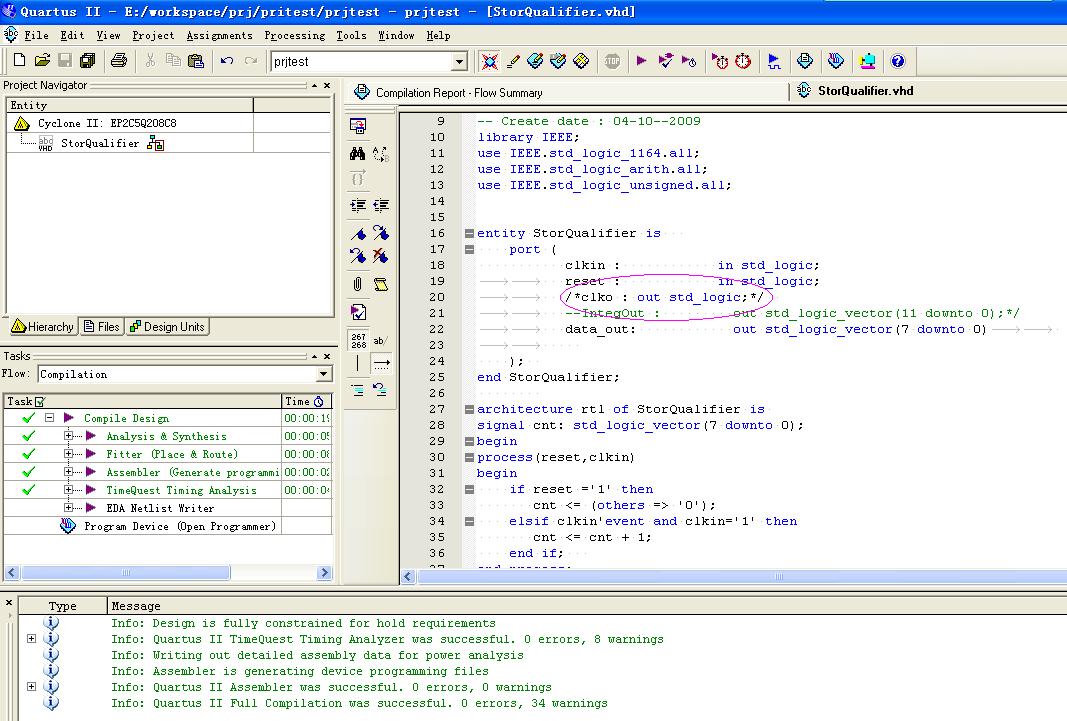Expand the TimeQuest Timing Analysis task

[x=68, y=490]
